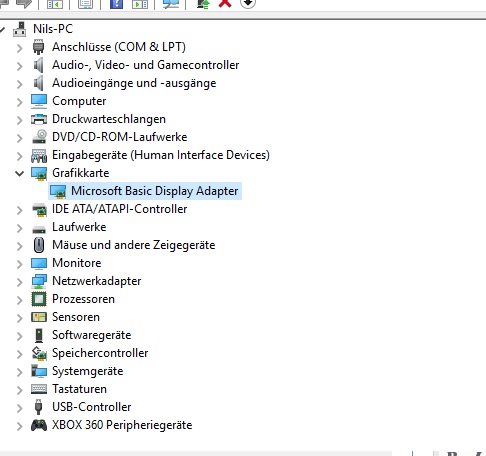Viewport: 486px width, 456px height.
Task: Click the printer icon beside Druckwarteschlangen
Action: (39, 119)
